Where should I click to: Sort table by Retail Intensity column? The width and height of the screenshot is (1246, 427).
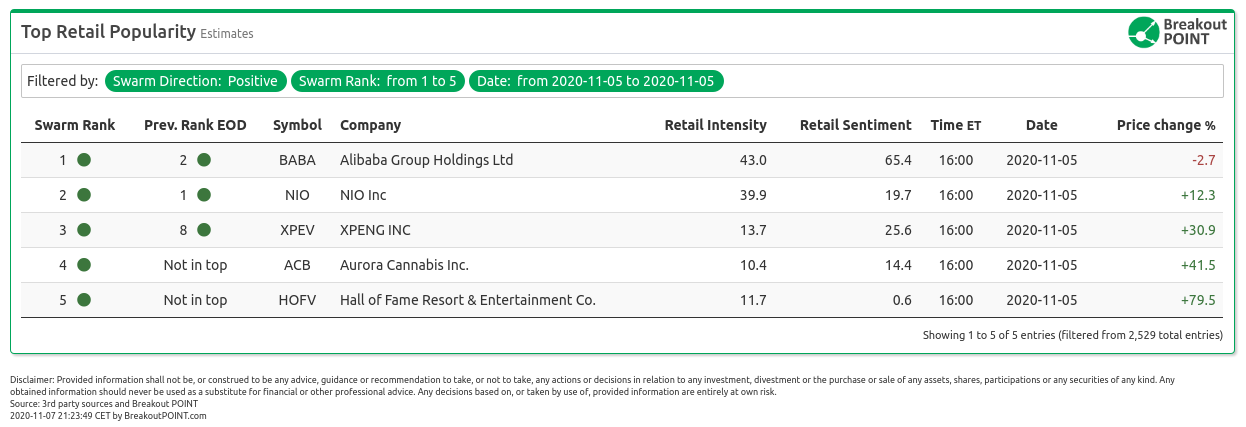715,125
